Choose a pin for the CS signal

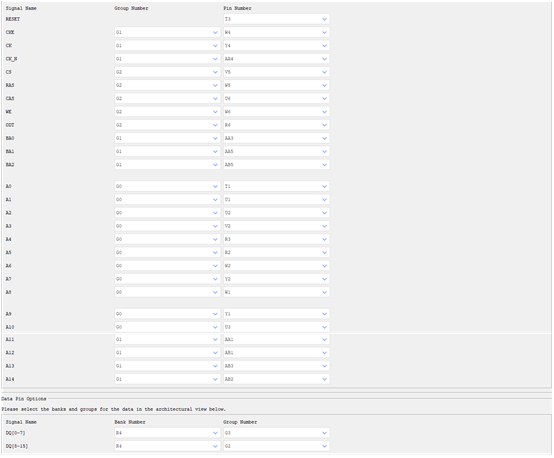276,72
